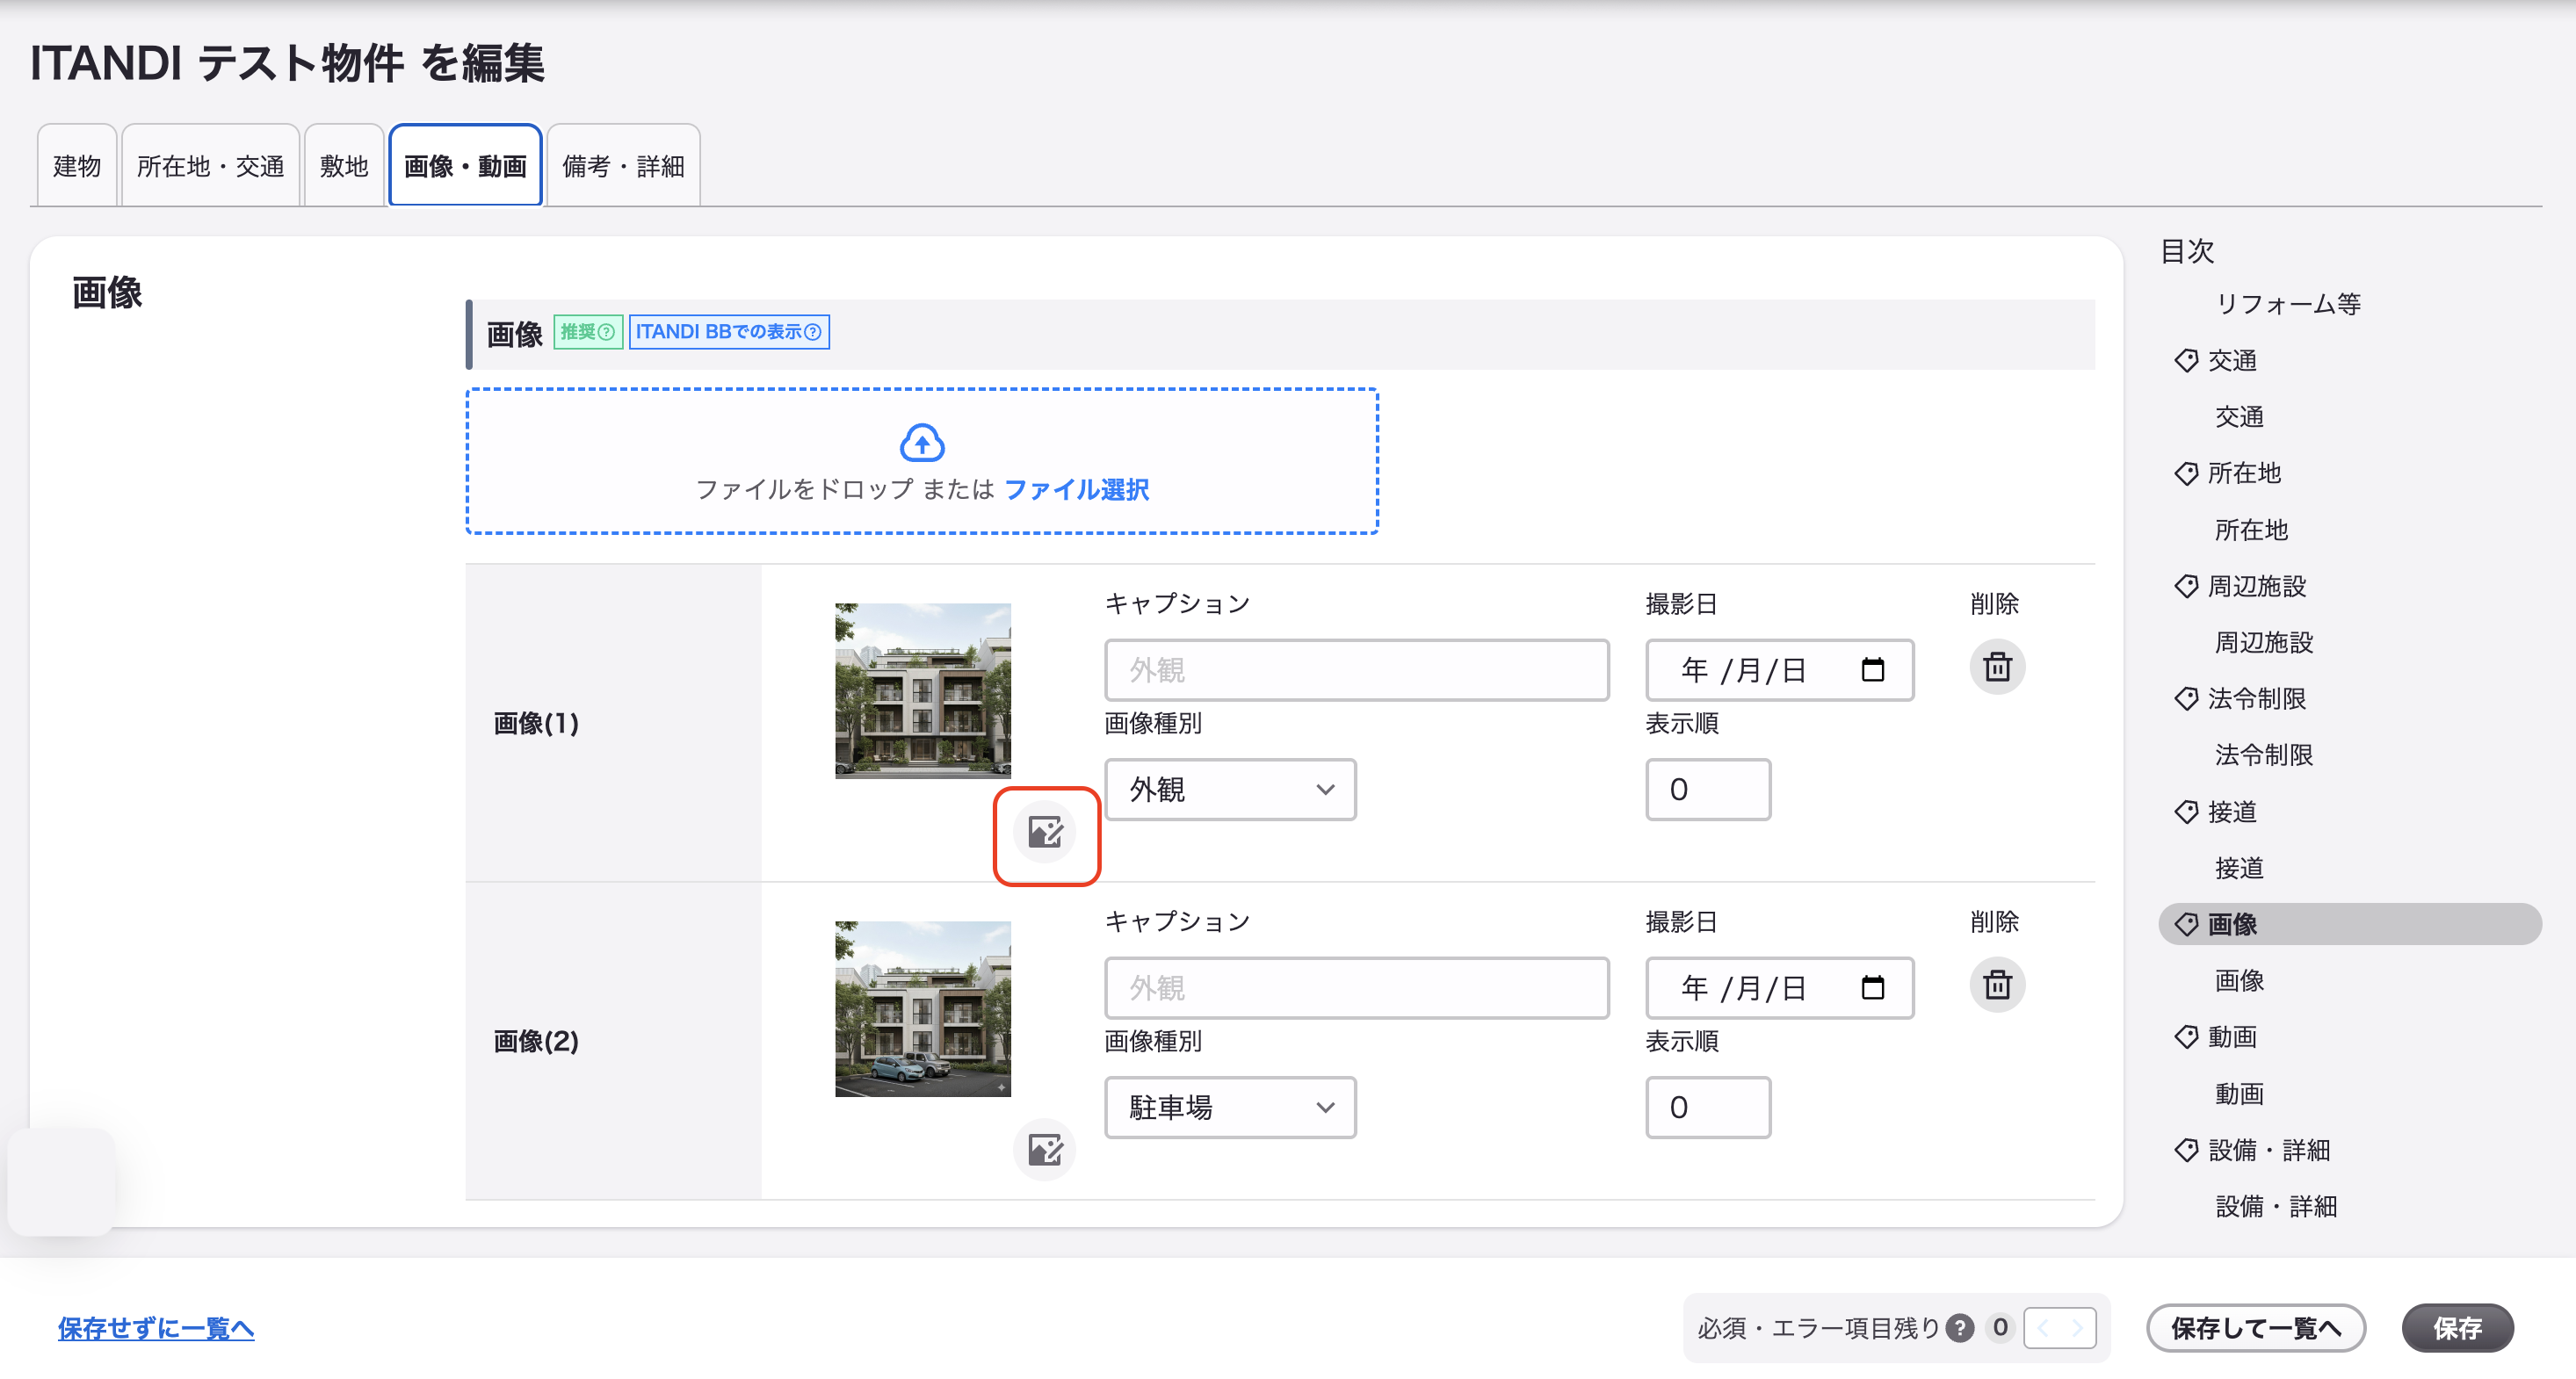Switch to the 敷地 tab
Viewport: 2576px width, 1379px height.
344,166
